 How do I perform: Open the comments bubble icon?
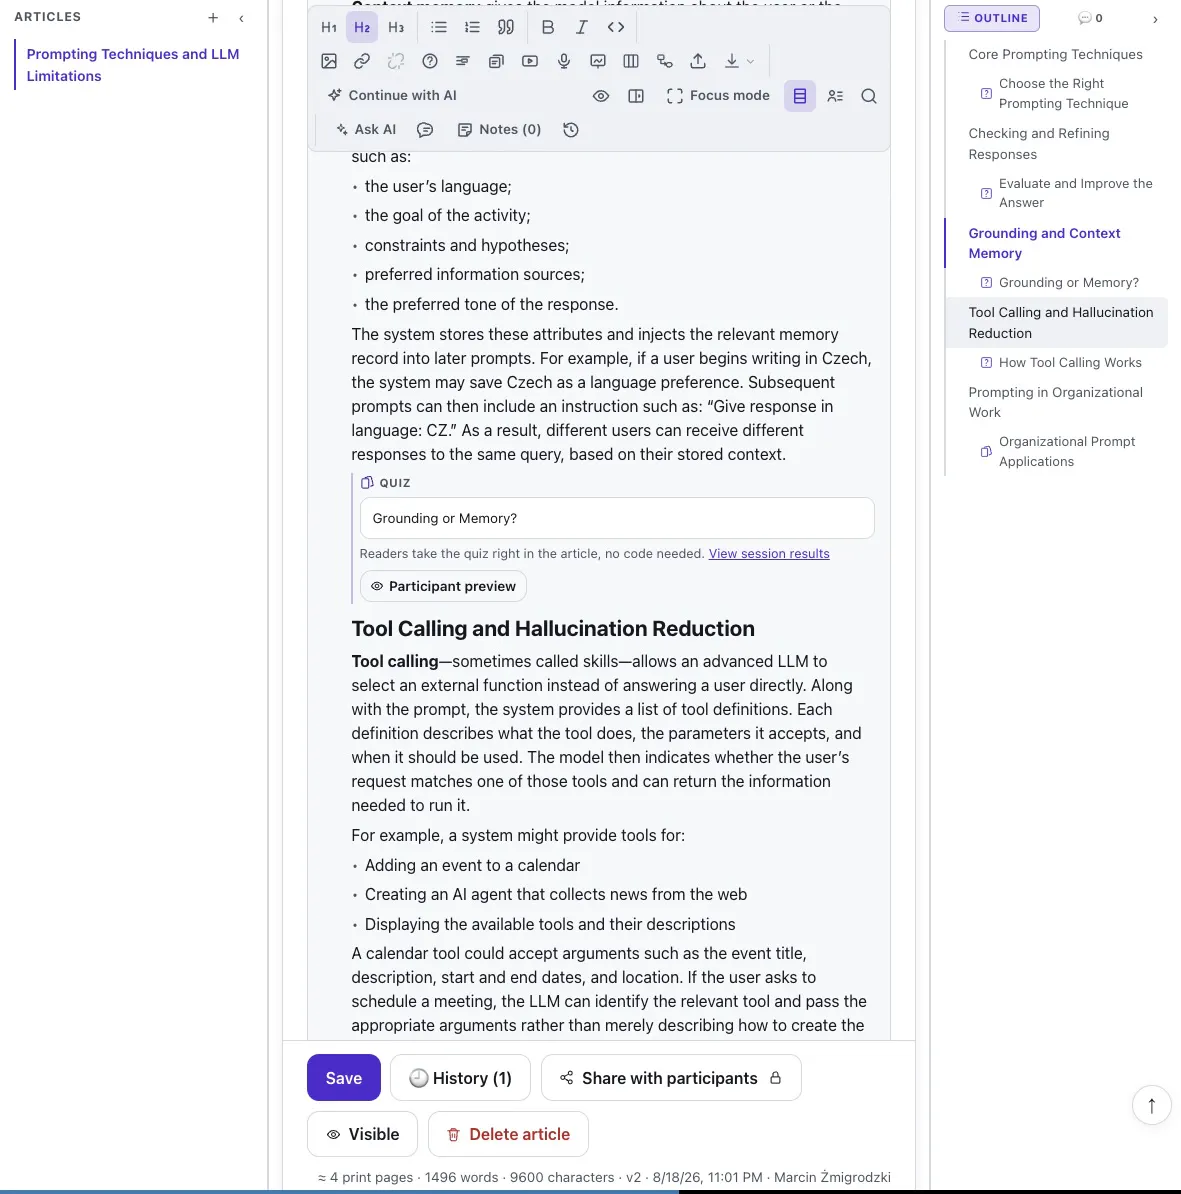click(x=425, y=129)
